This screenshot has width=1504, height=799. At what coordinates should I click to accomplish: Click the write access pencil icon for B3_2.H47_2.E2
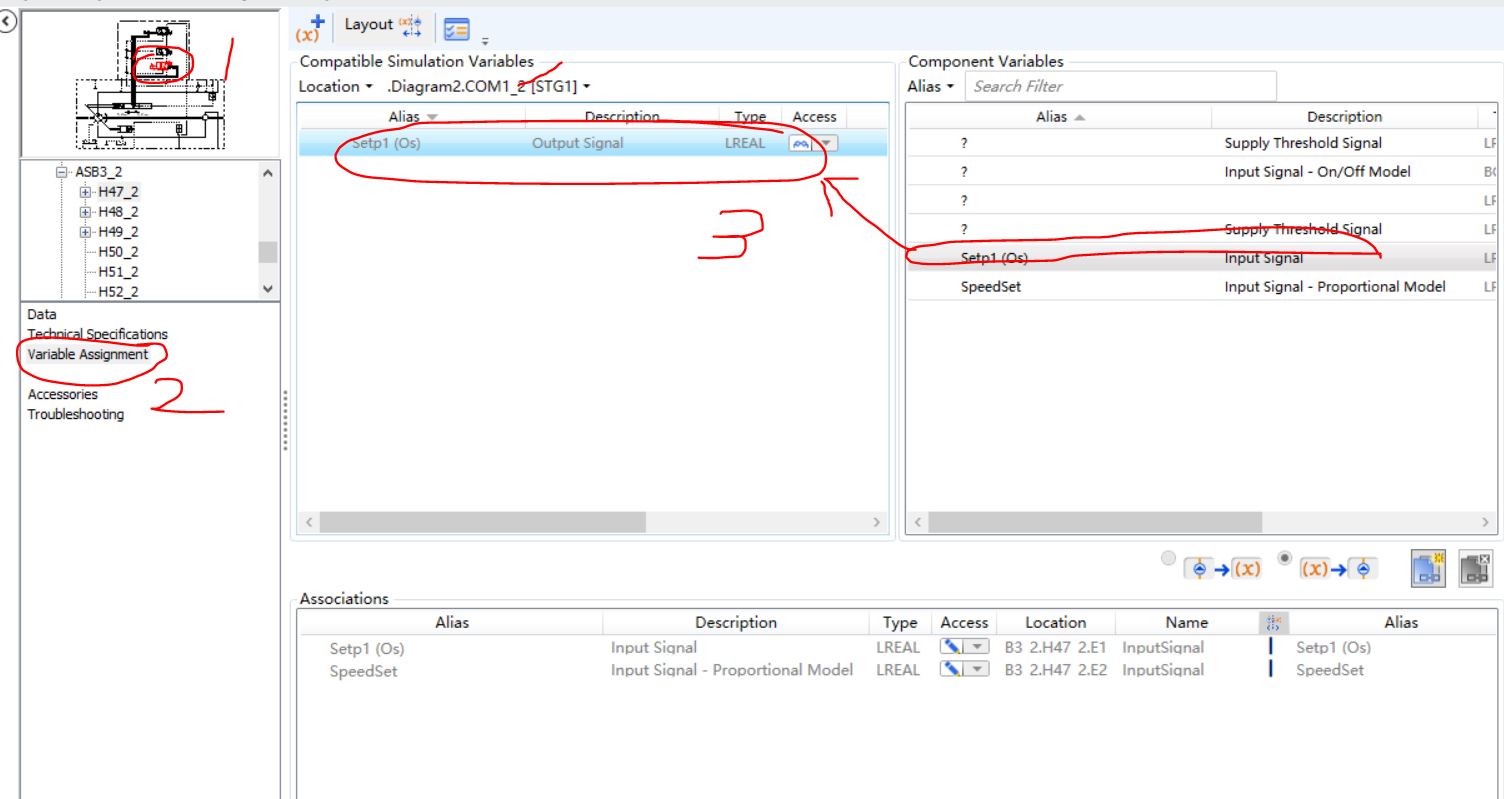click(951, 670)
